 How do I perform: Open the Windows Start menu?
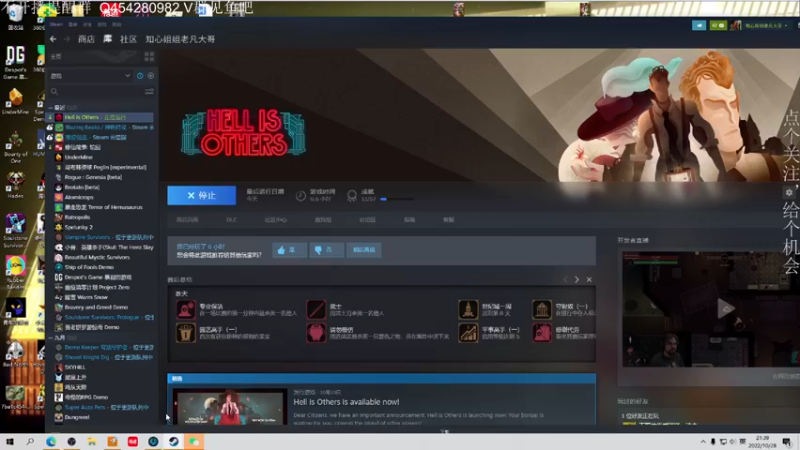(10, 441)
